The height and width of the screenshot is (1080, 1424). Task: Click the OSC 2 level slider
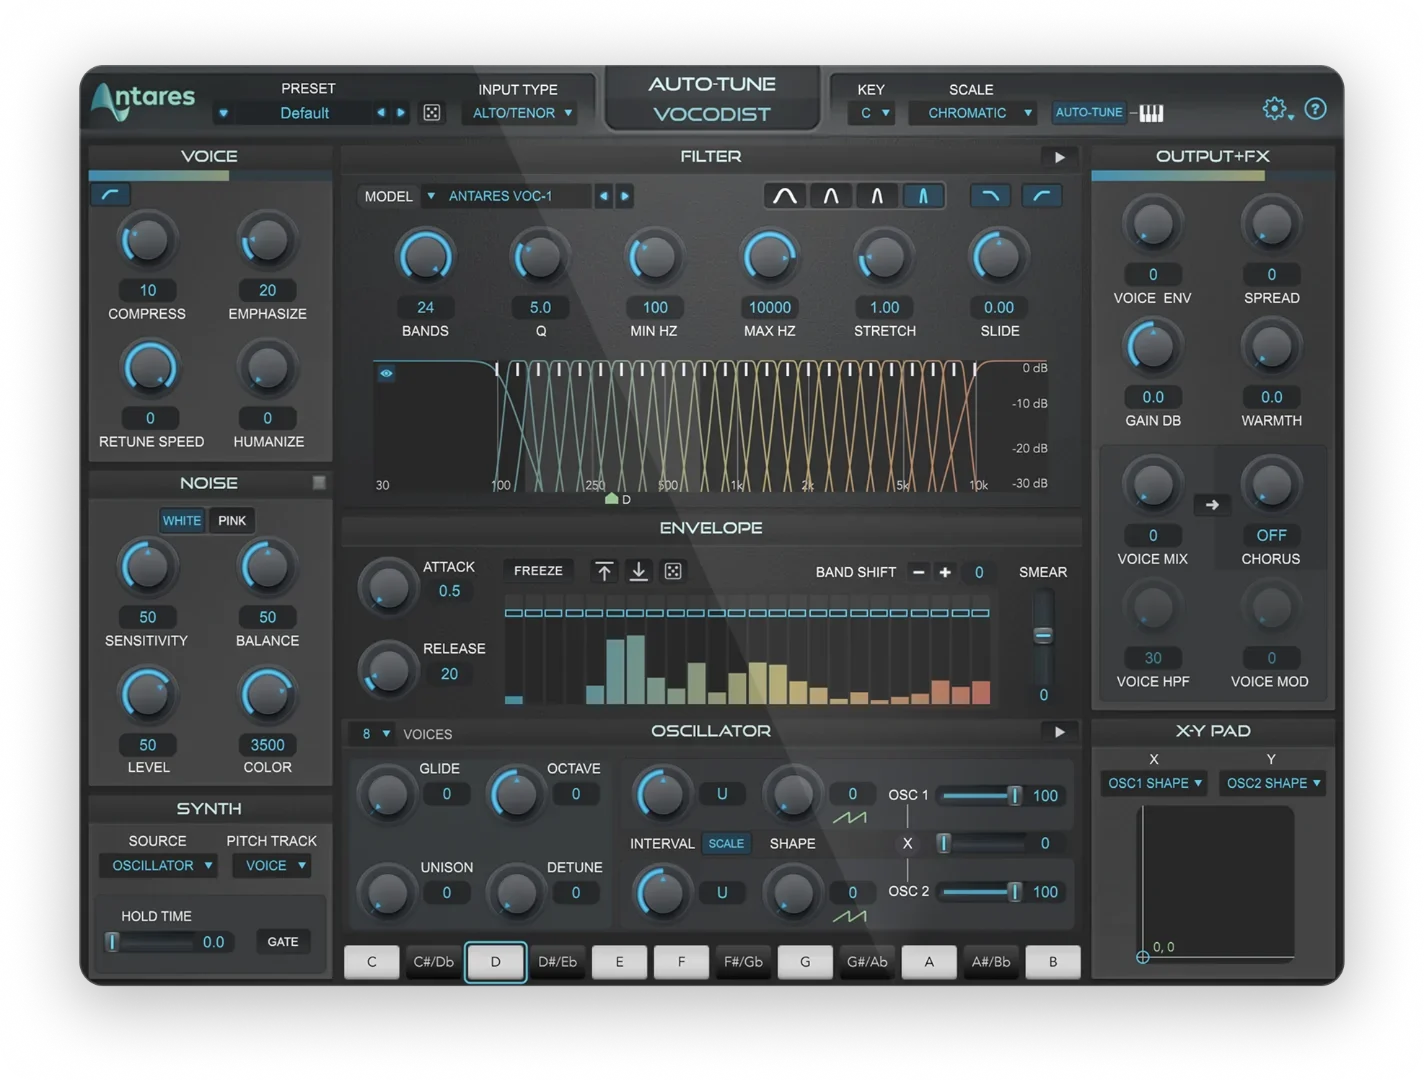pos(983,892)
